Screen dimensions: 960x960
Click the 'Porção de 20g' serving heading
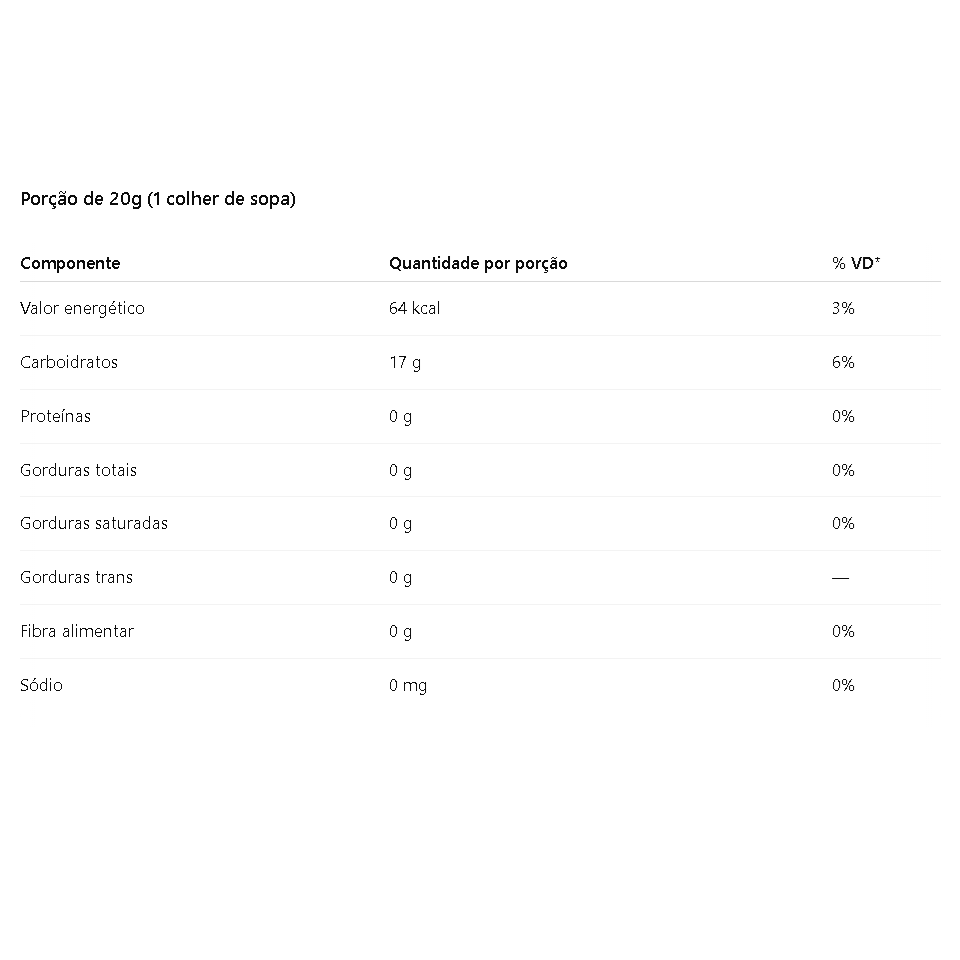point(158,199)
